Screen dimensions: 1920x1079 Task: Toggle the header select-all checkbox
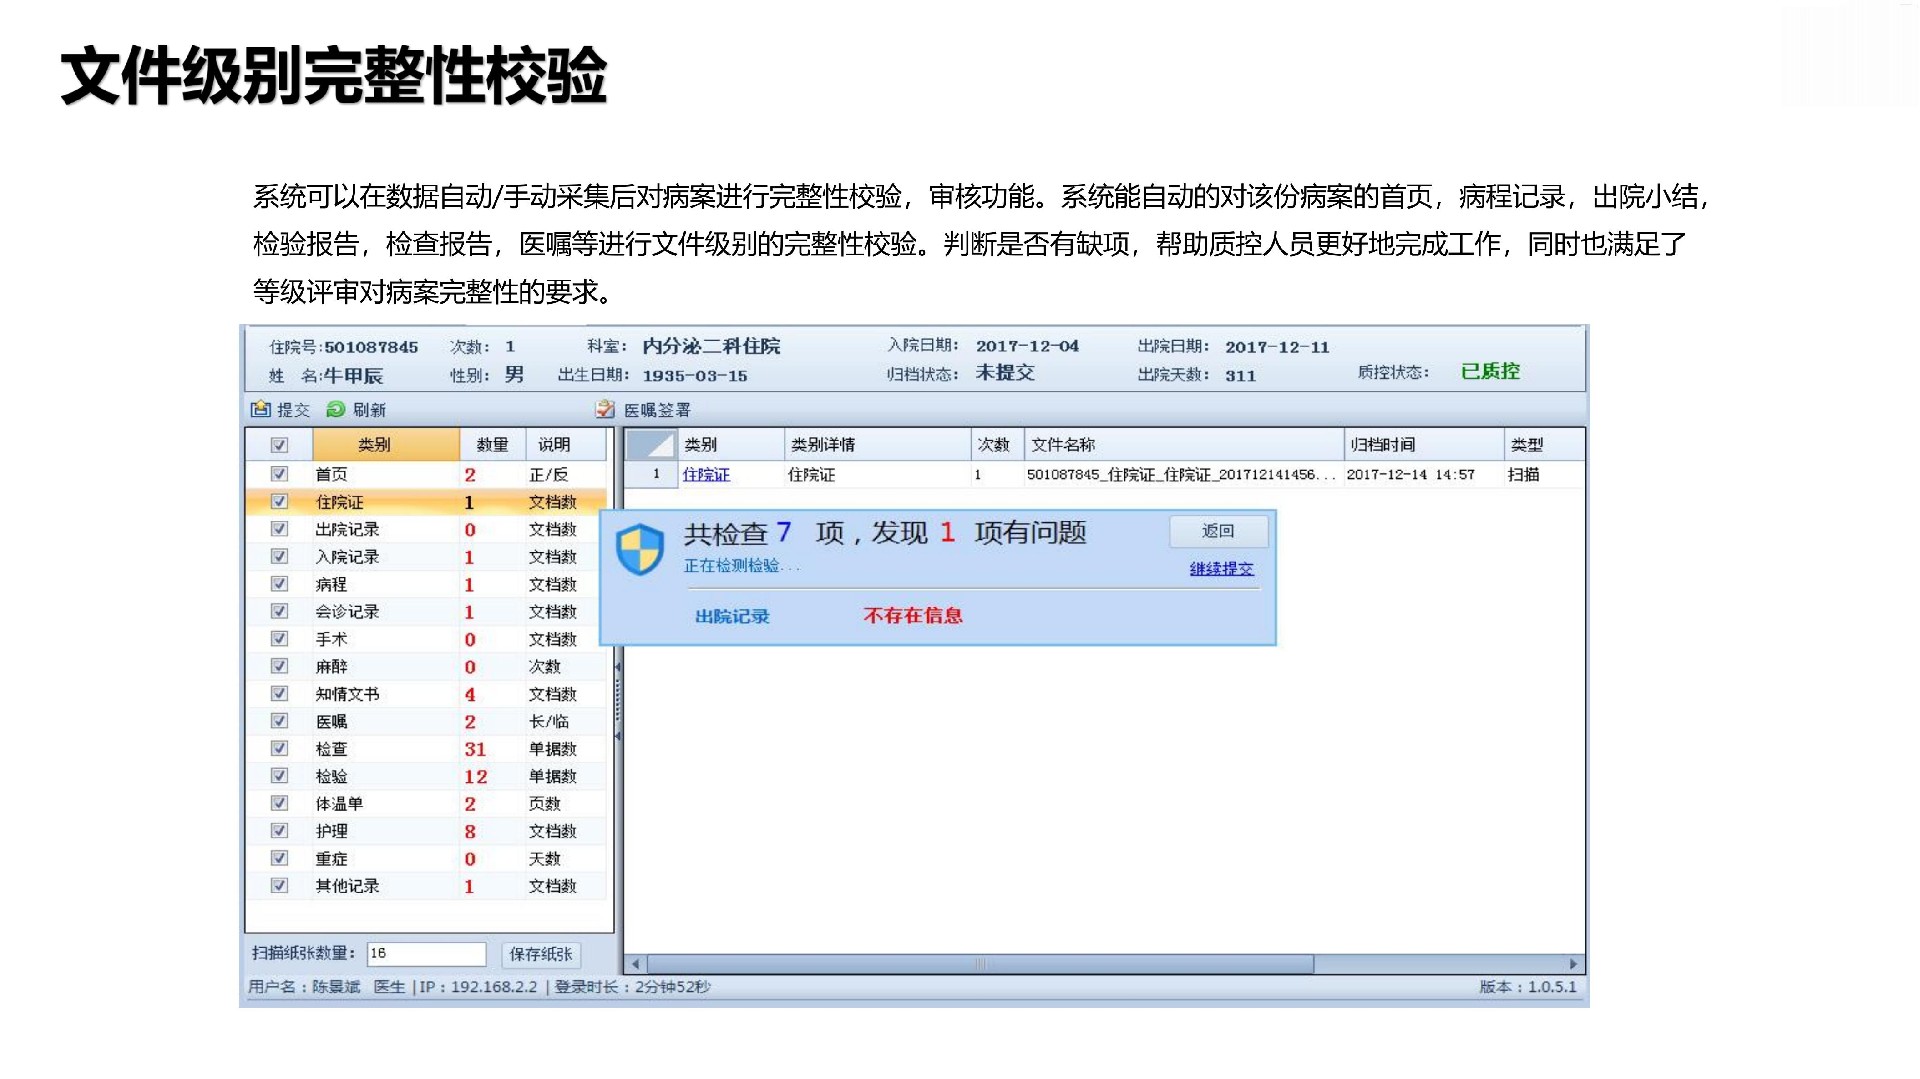coord(279,445)
